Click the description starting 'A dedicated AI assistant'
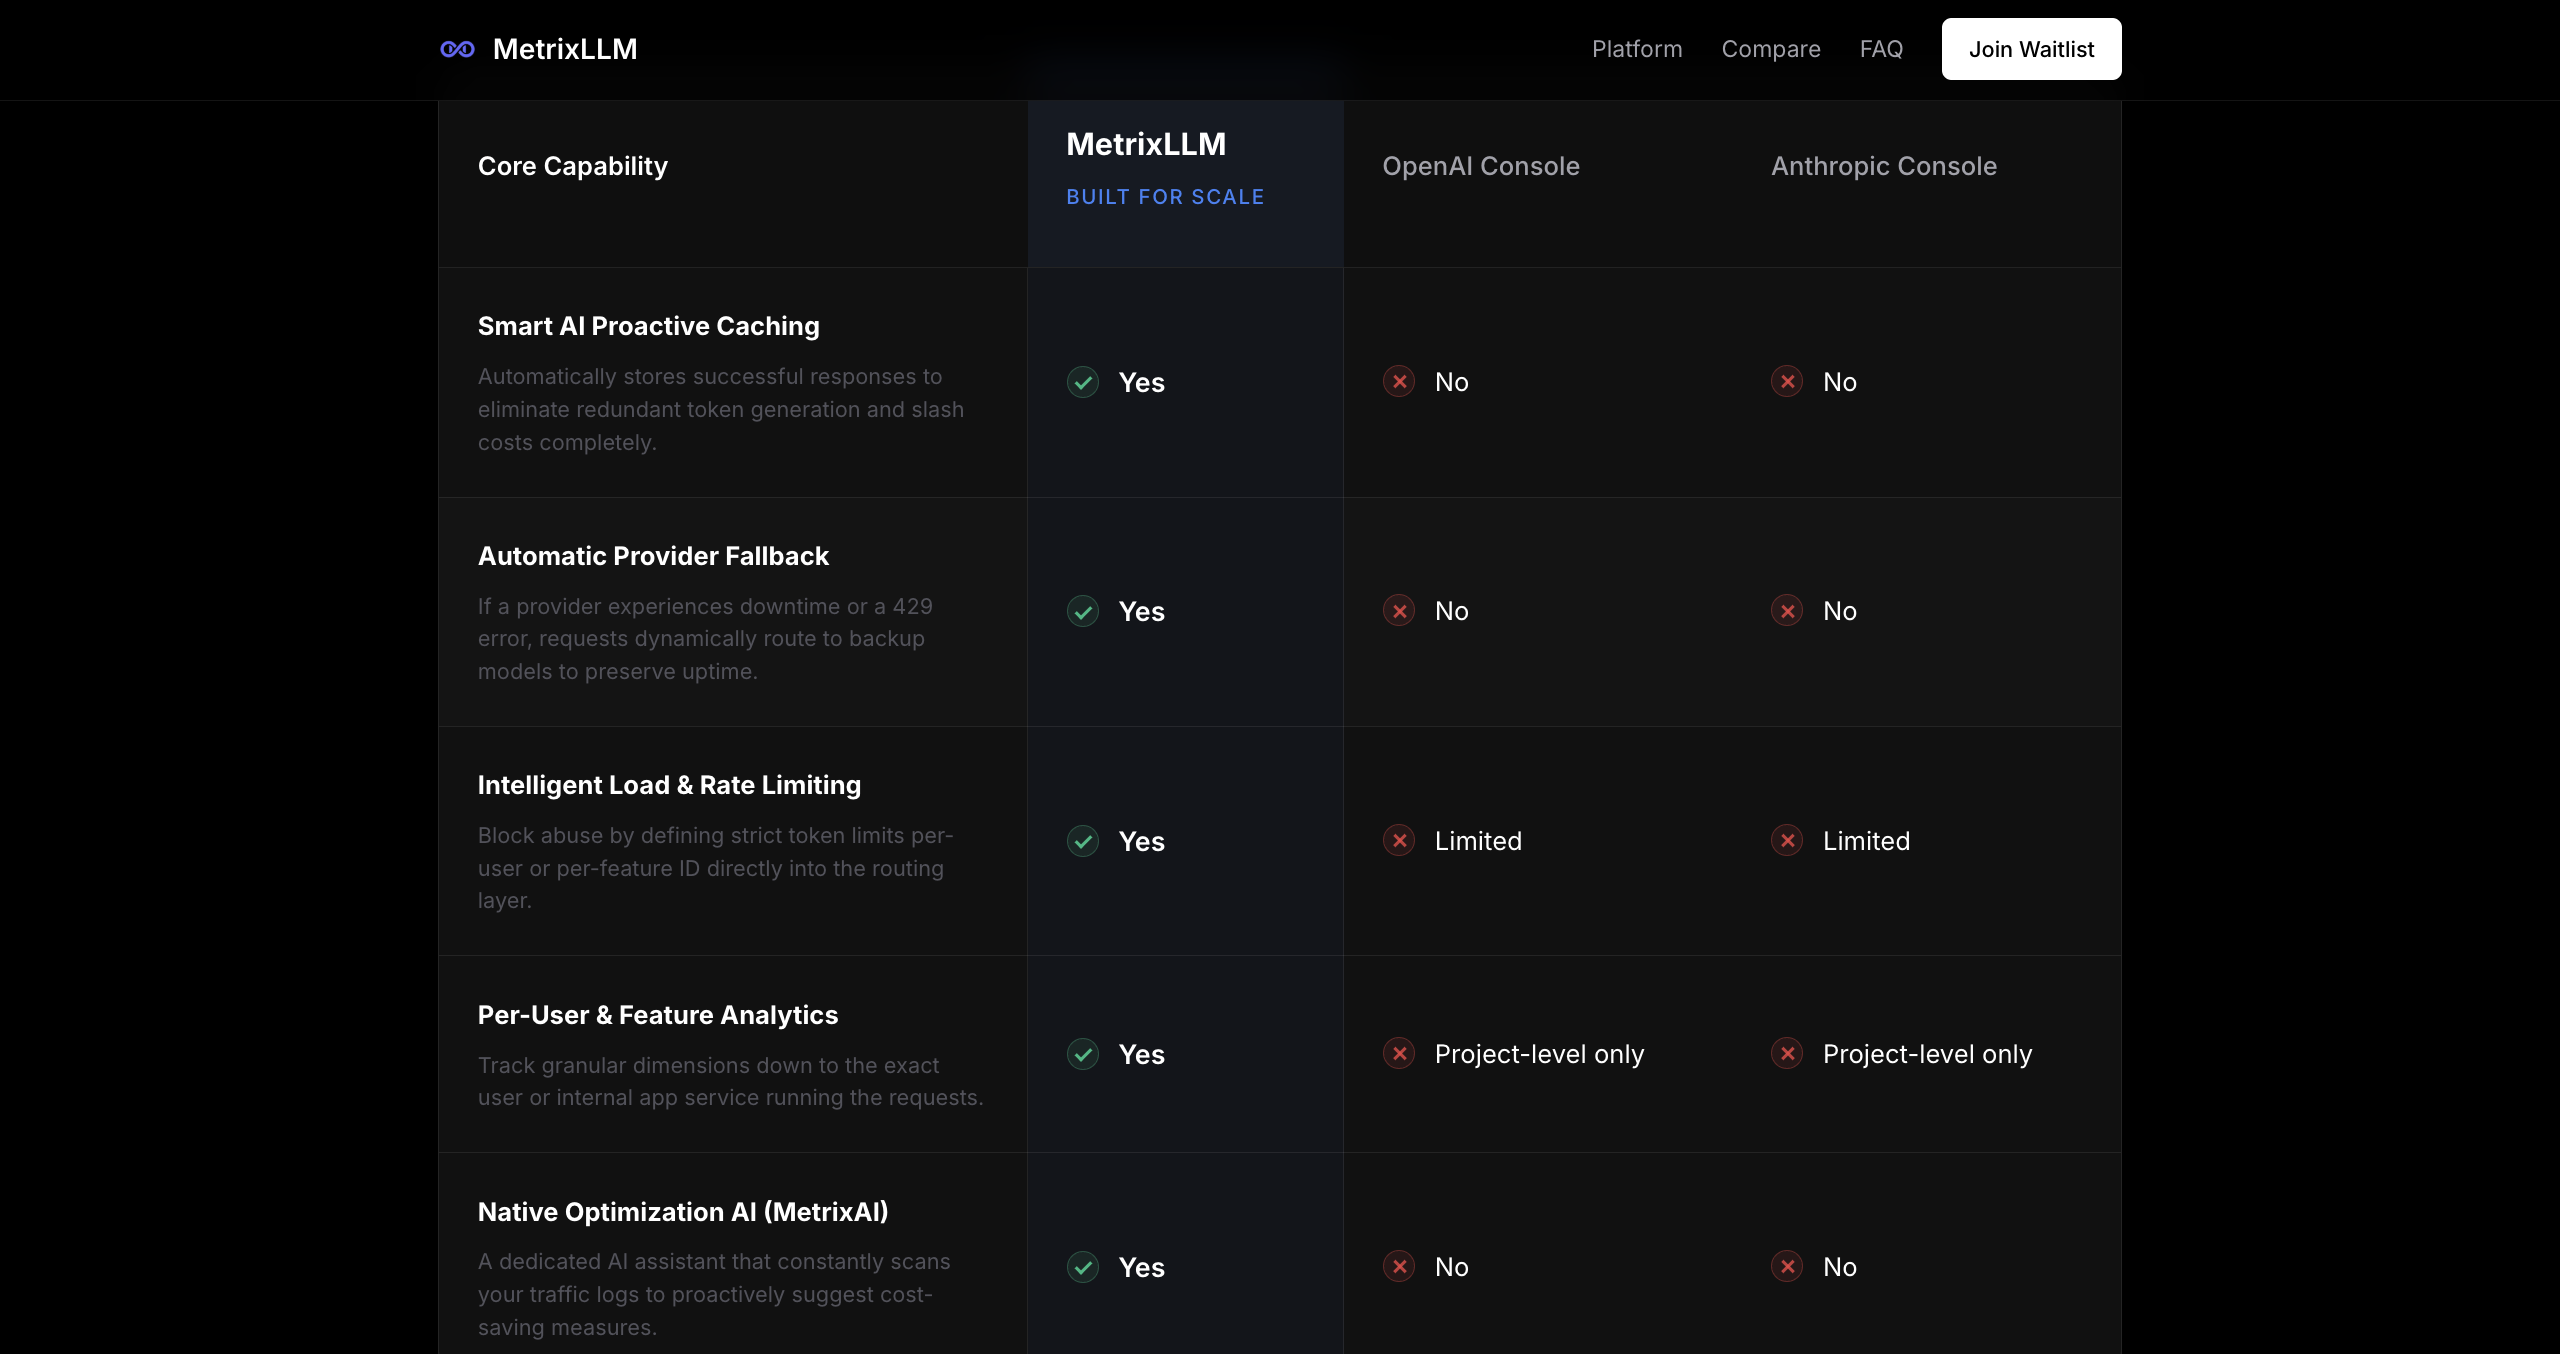The image size is (2560, 1354). 714,1294
